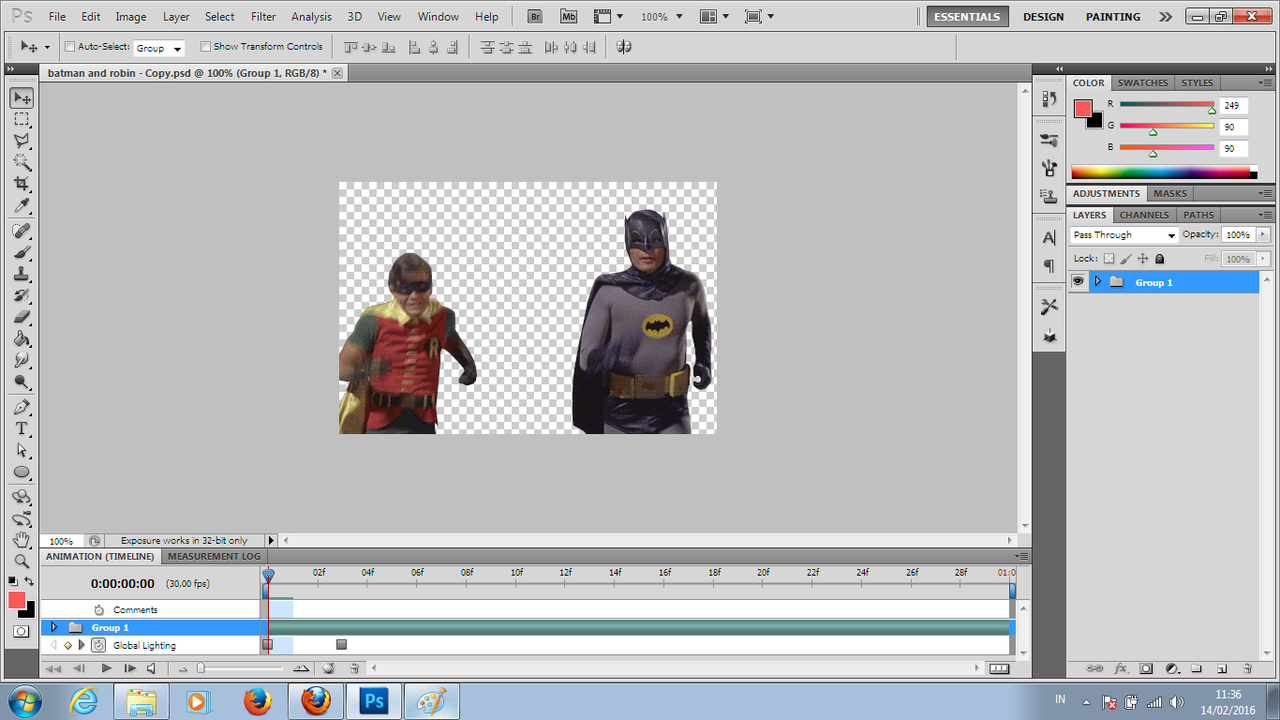Toggle onion skins in timeline
This screenshot has height=720, width=1280.
(x=328, y=668)
